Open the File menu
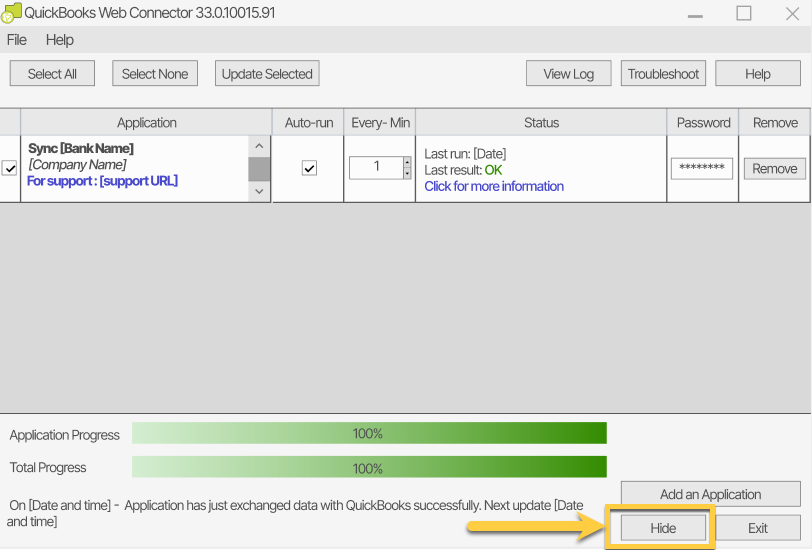The width and height of the screenshot is (812, 550). coord(17,40)
